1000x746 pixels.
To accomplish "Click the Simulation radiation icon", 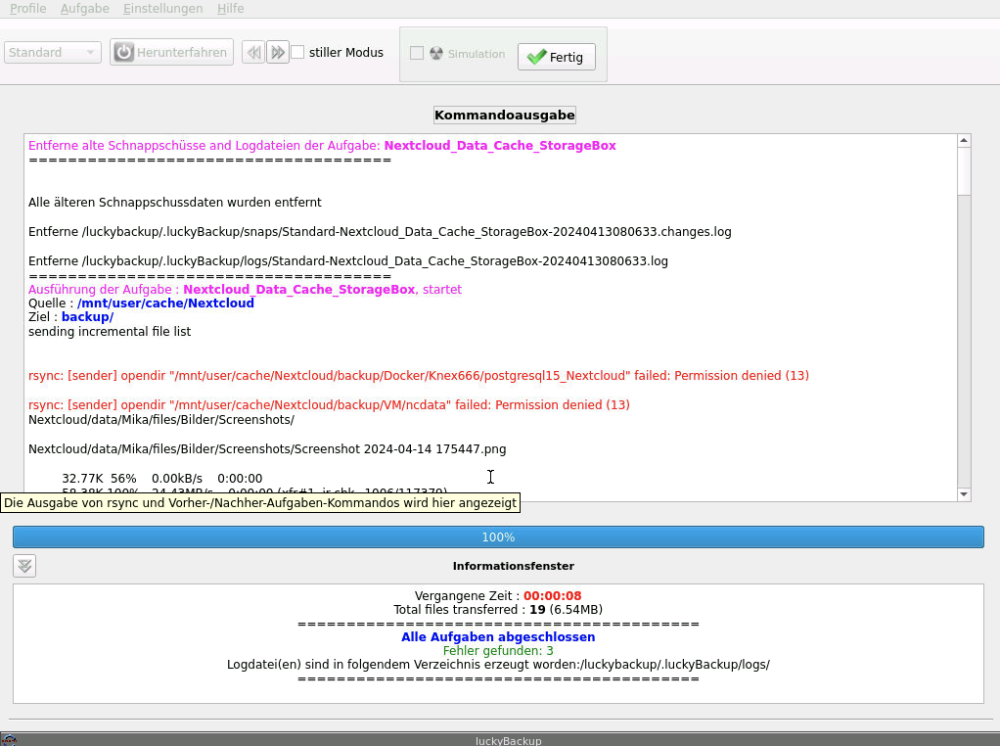I will tap(436, 54).
